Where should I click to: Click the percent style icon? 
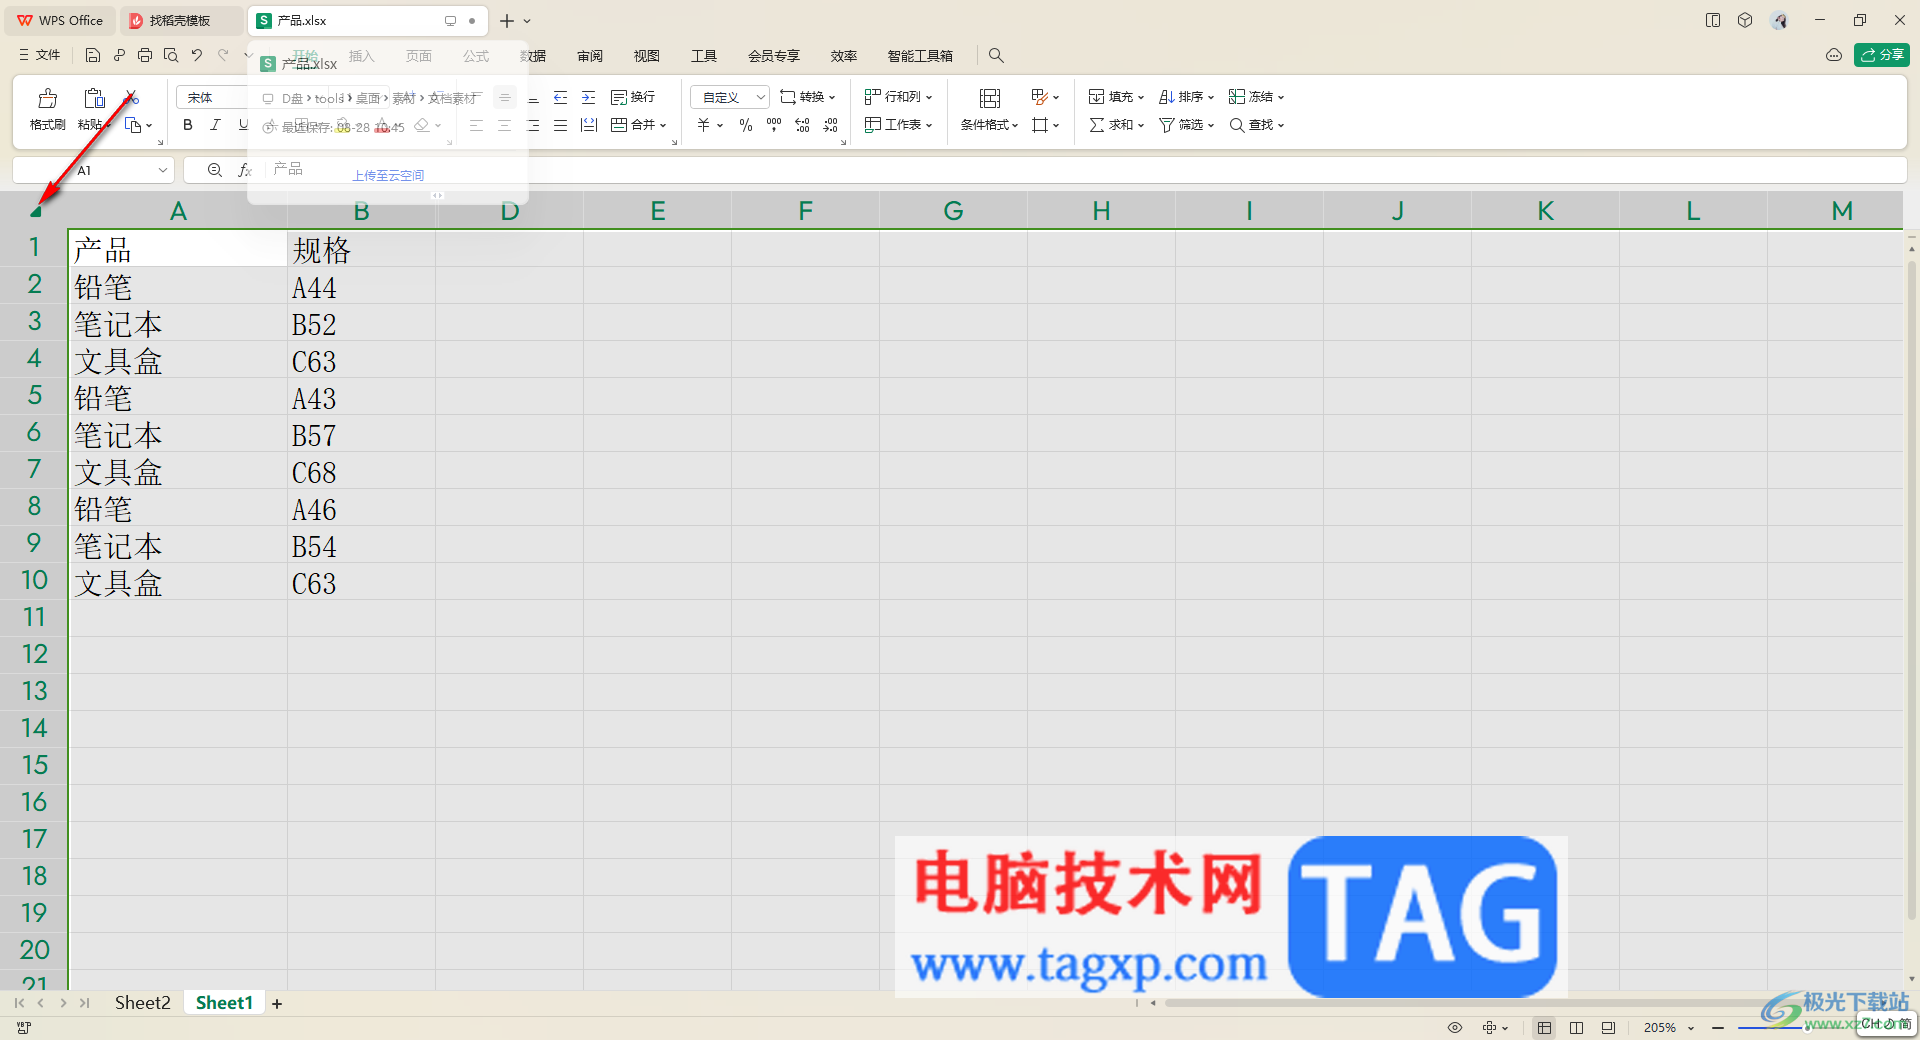pyautogui.click(x=746, y=125)
